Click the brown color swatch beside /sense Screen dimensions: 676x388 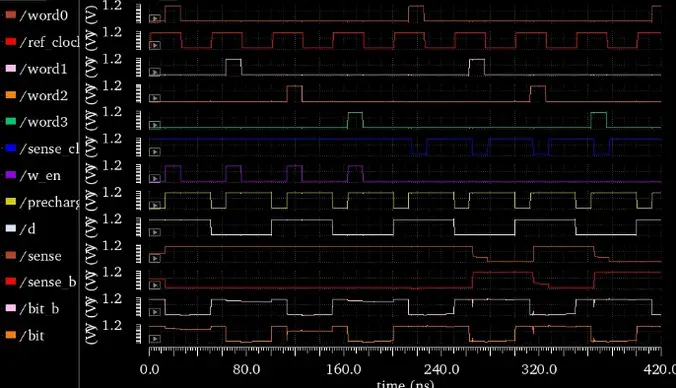tap(11, 255)
